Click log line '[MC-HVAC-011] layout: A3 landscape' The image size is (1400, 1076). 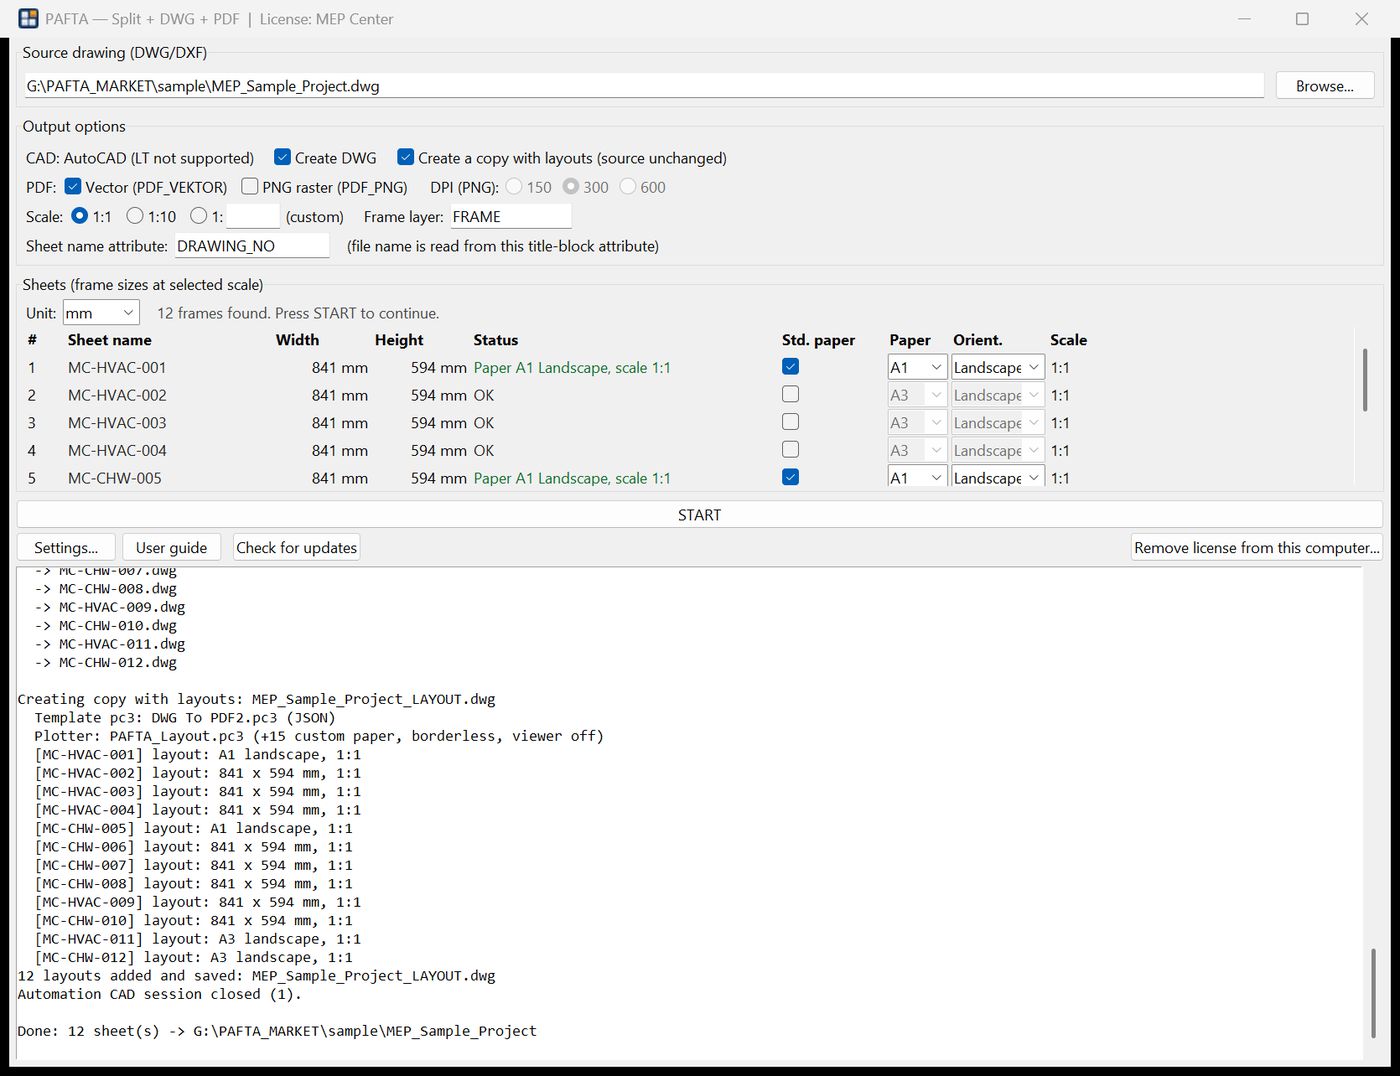click(197, 938)
